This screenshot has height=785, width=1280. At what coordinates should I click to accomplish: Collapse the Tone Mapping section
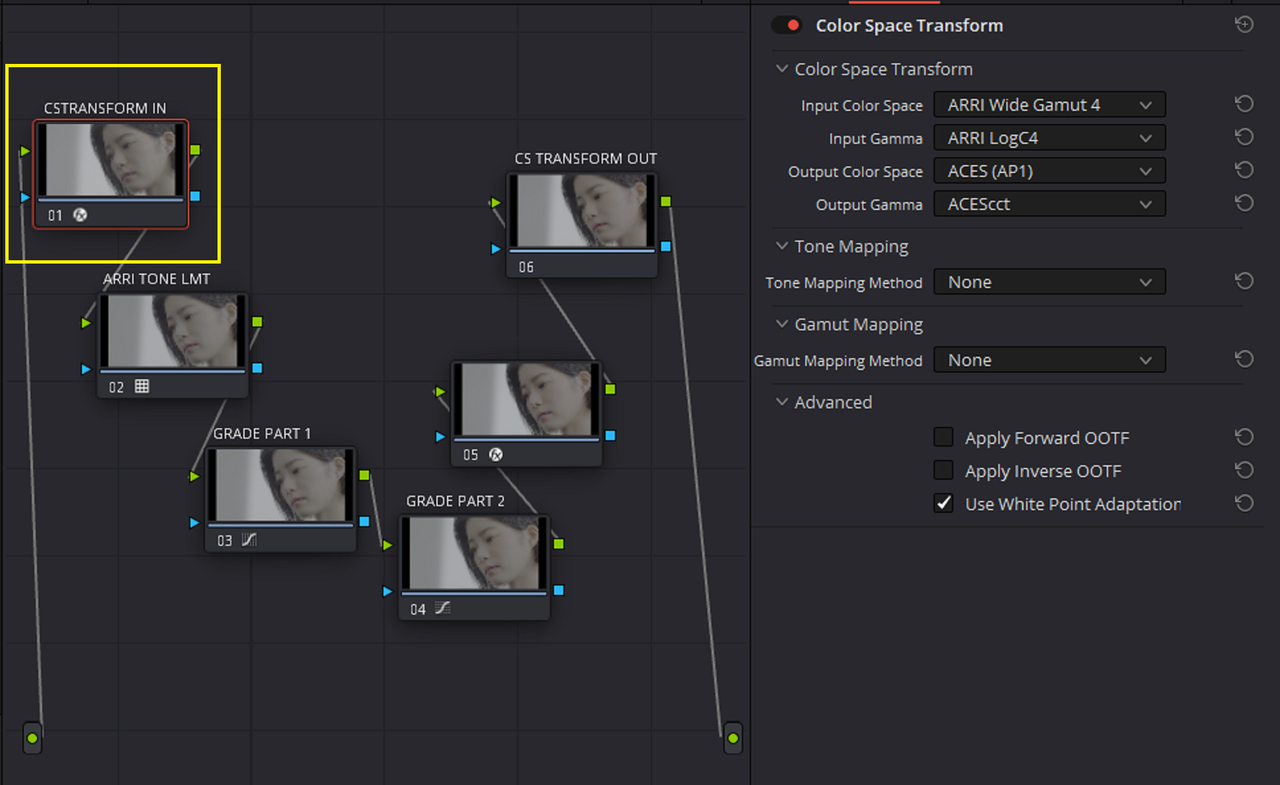781,246
